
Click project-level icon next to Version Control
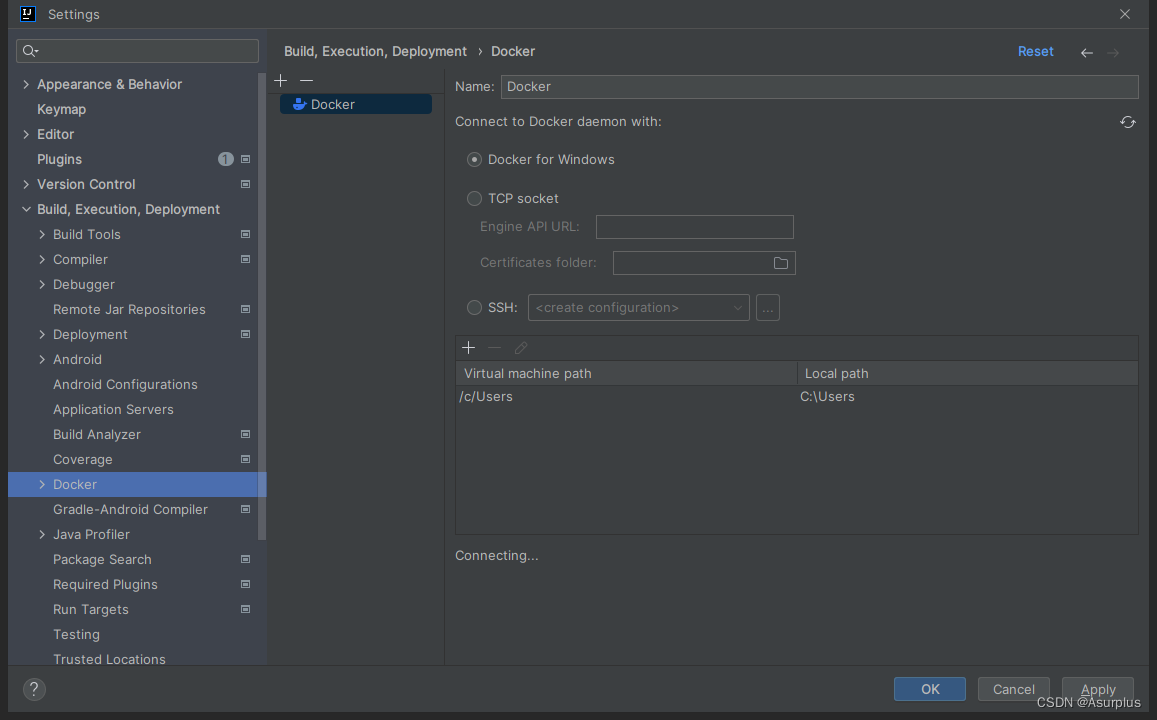click(x=246, y=184)
